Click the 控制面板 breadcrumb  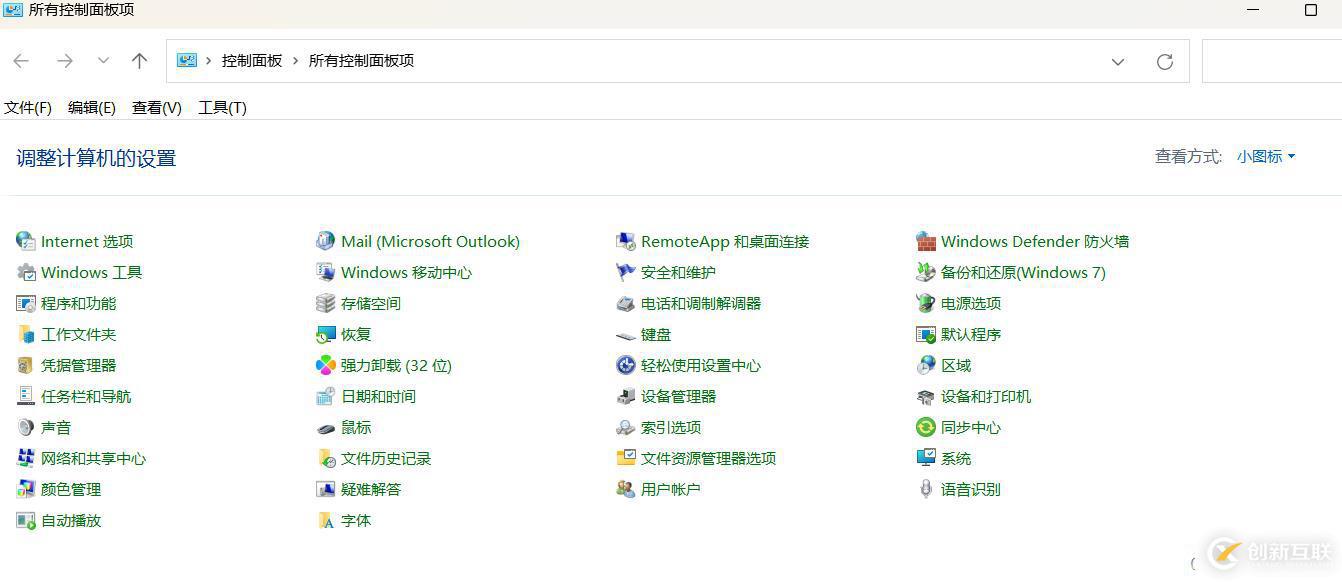[x=252, y=61]
